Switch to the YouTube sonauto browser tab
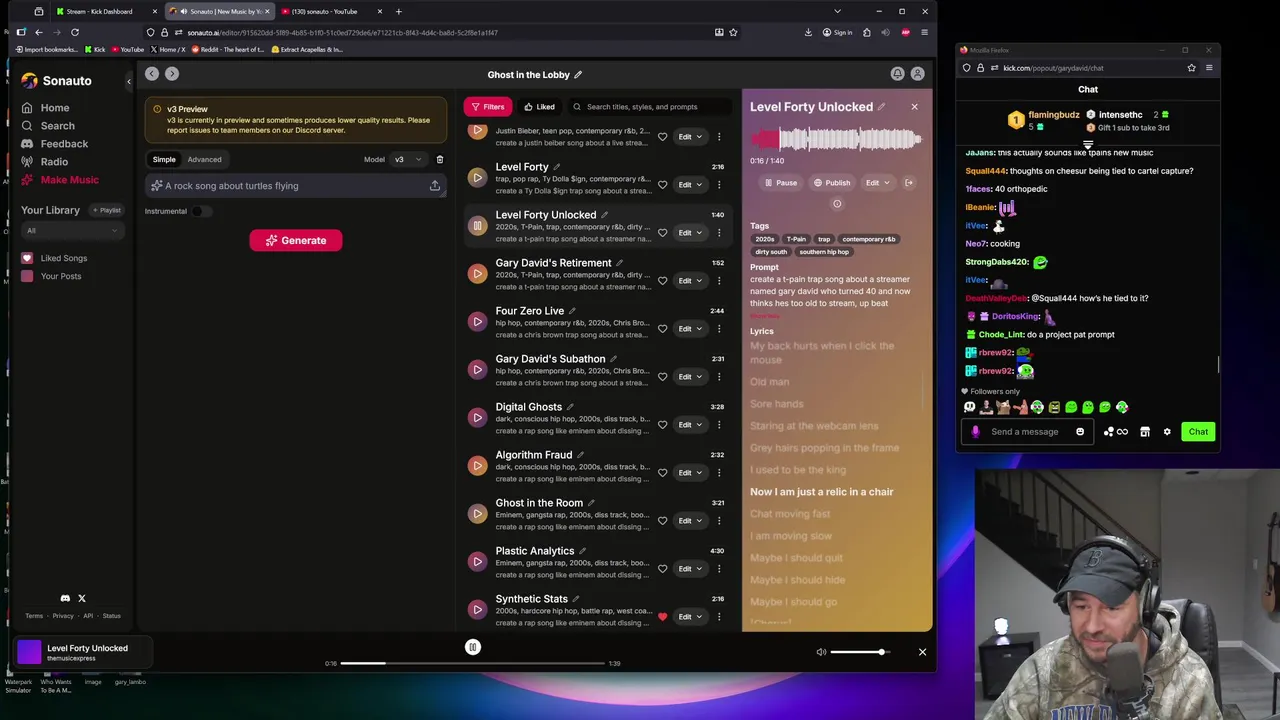 [x=330, y=12]
